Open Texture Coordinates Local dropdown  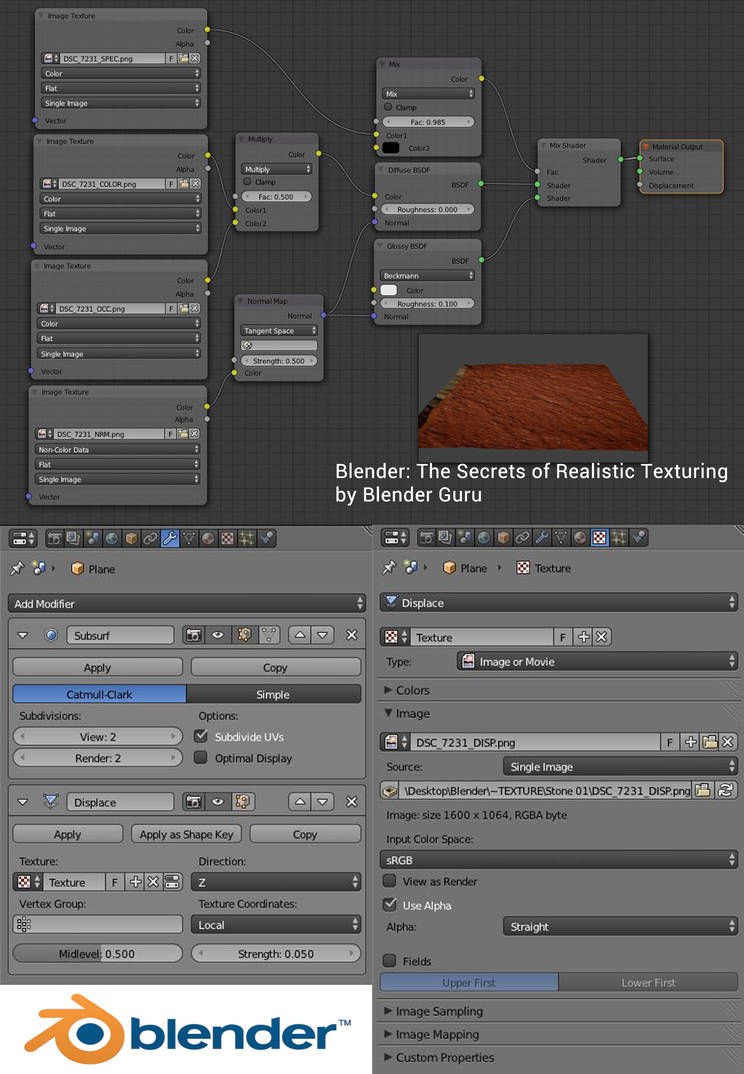[276, 925]
